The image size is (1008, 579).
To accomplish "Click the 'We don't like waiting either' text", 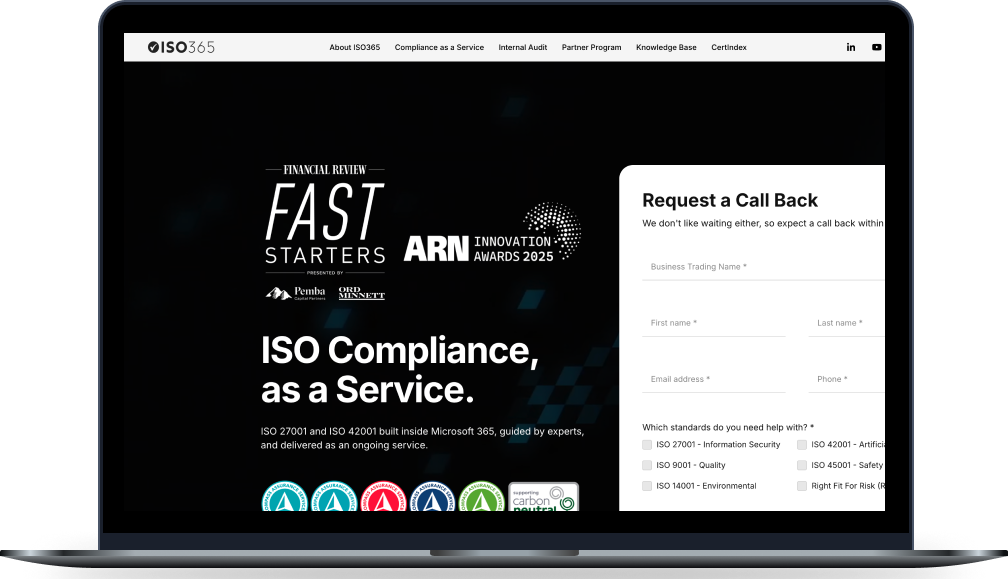I will click(763, 224).
